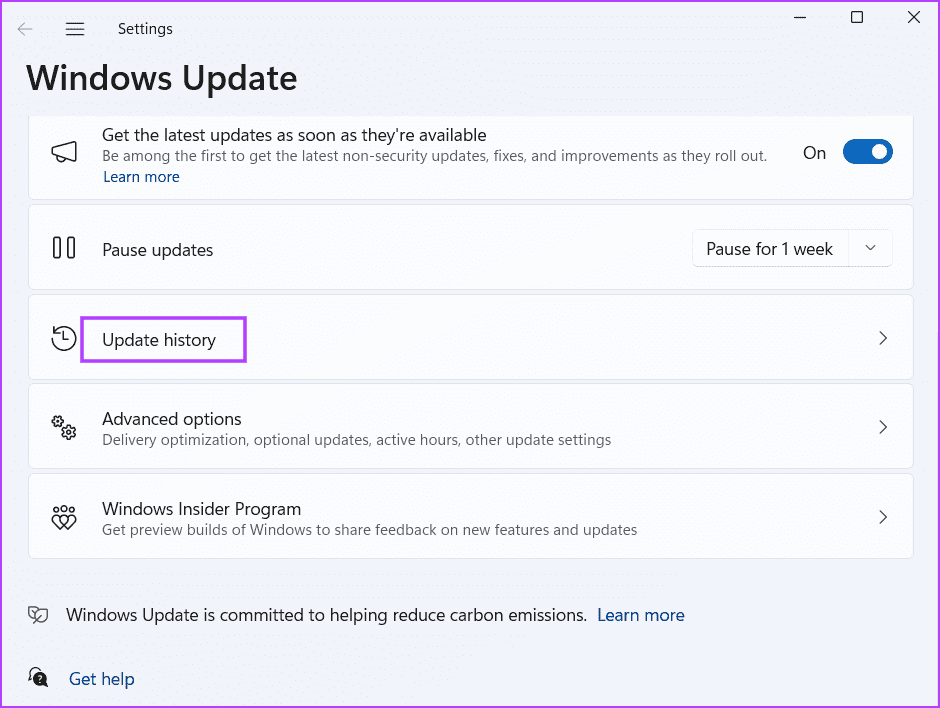Click the pause updates icon

(x=64, y=248)
